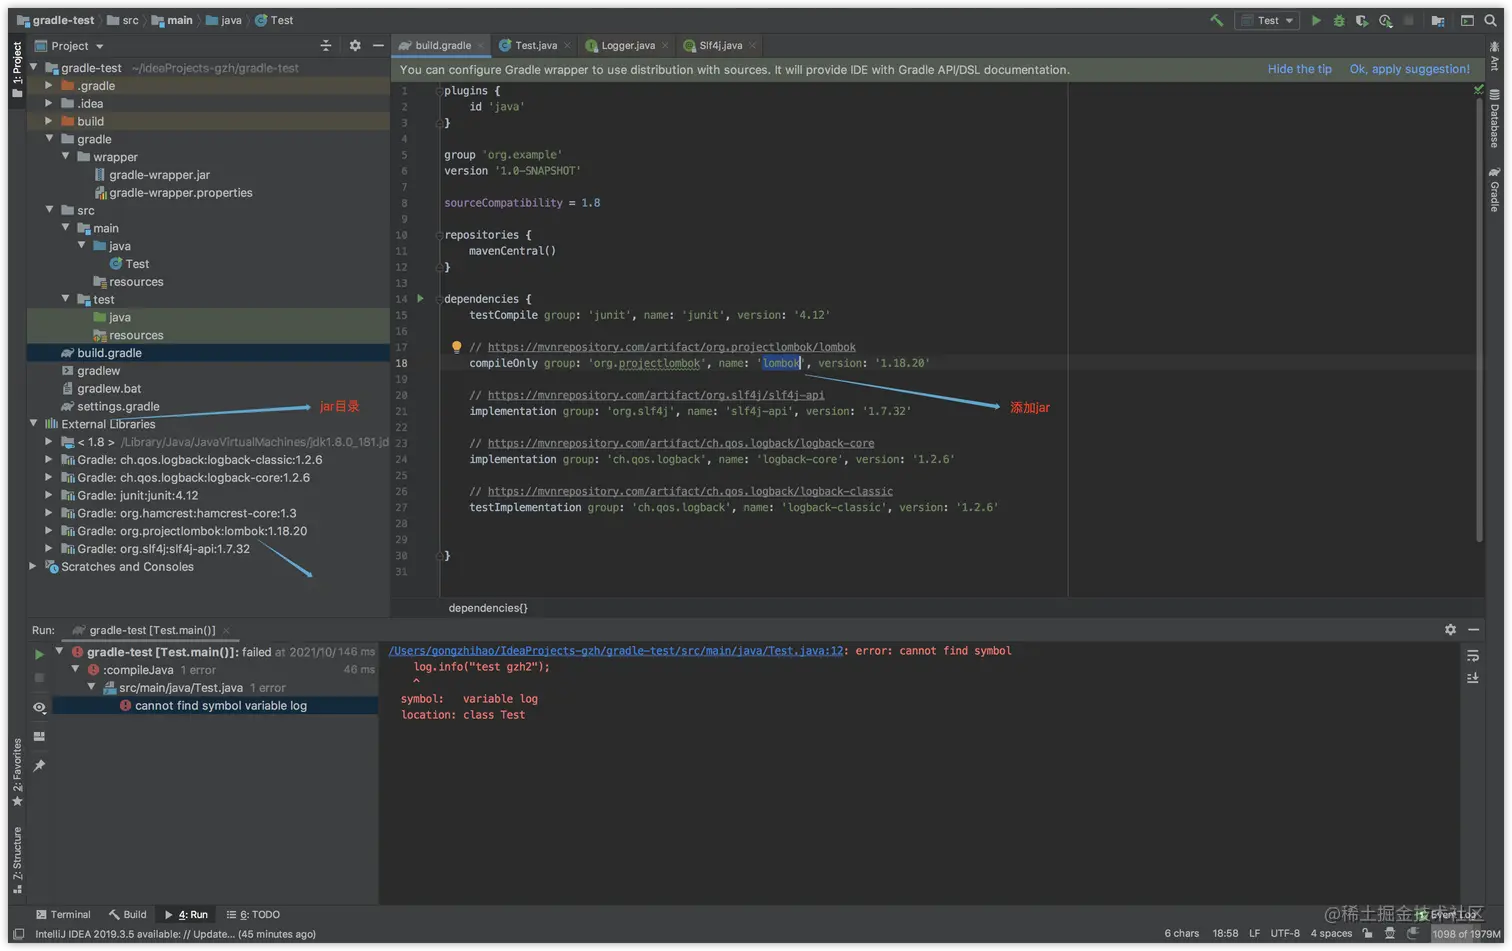This screenshot has height=951, width=1512.
Task: Toggle the read-only lock icon in status bar
Action: (1367, 934)
